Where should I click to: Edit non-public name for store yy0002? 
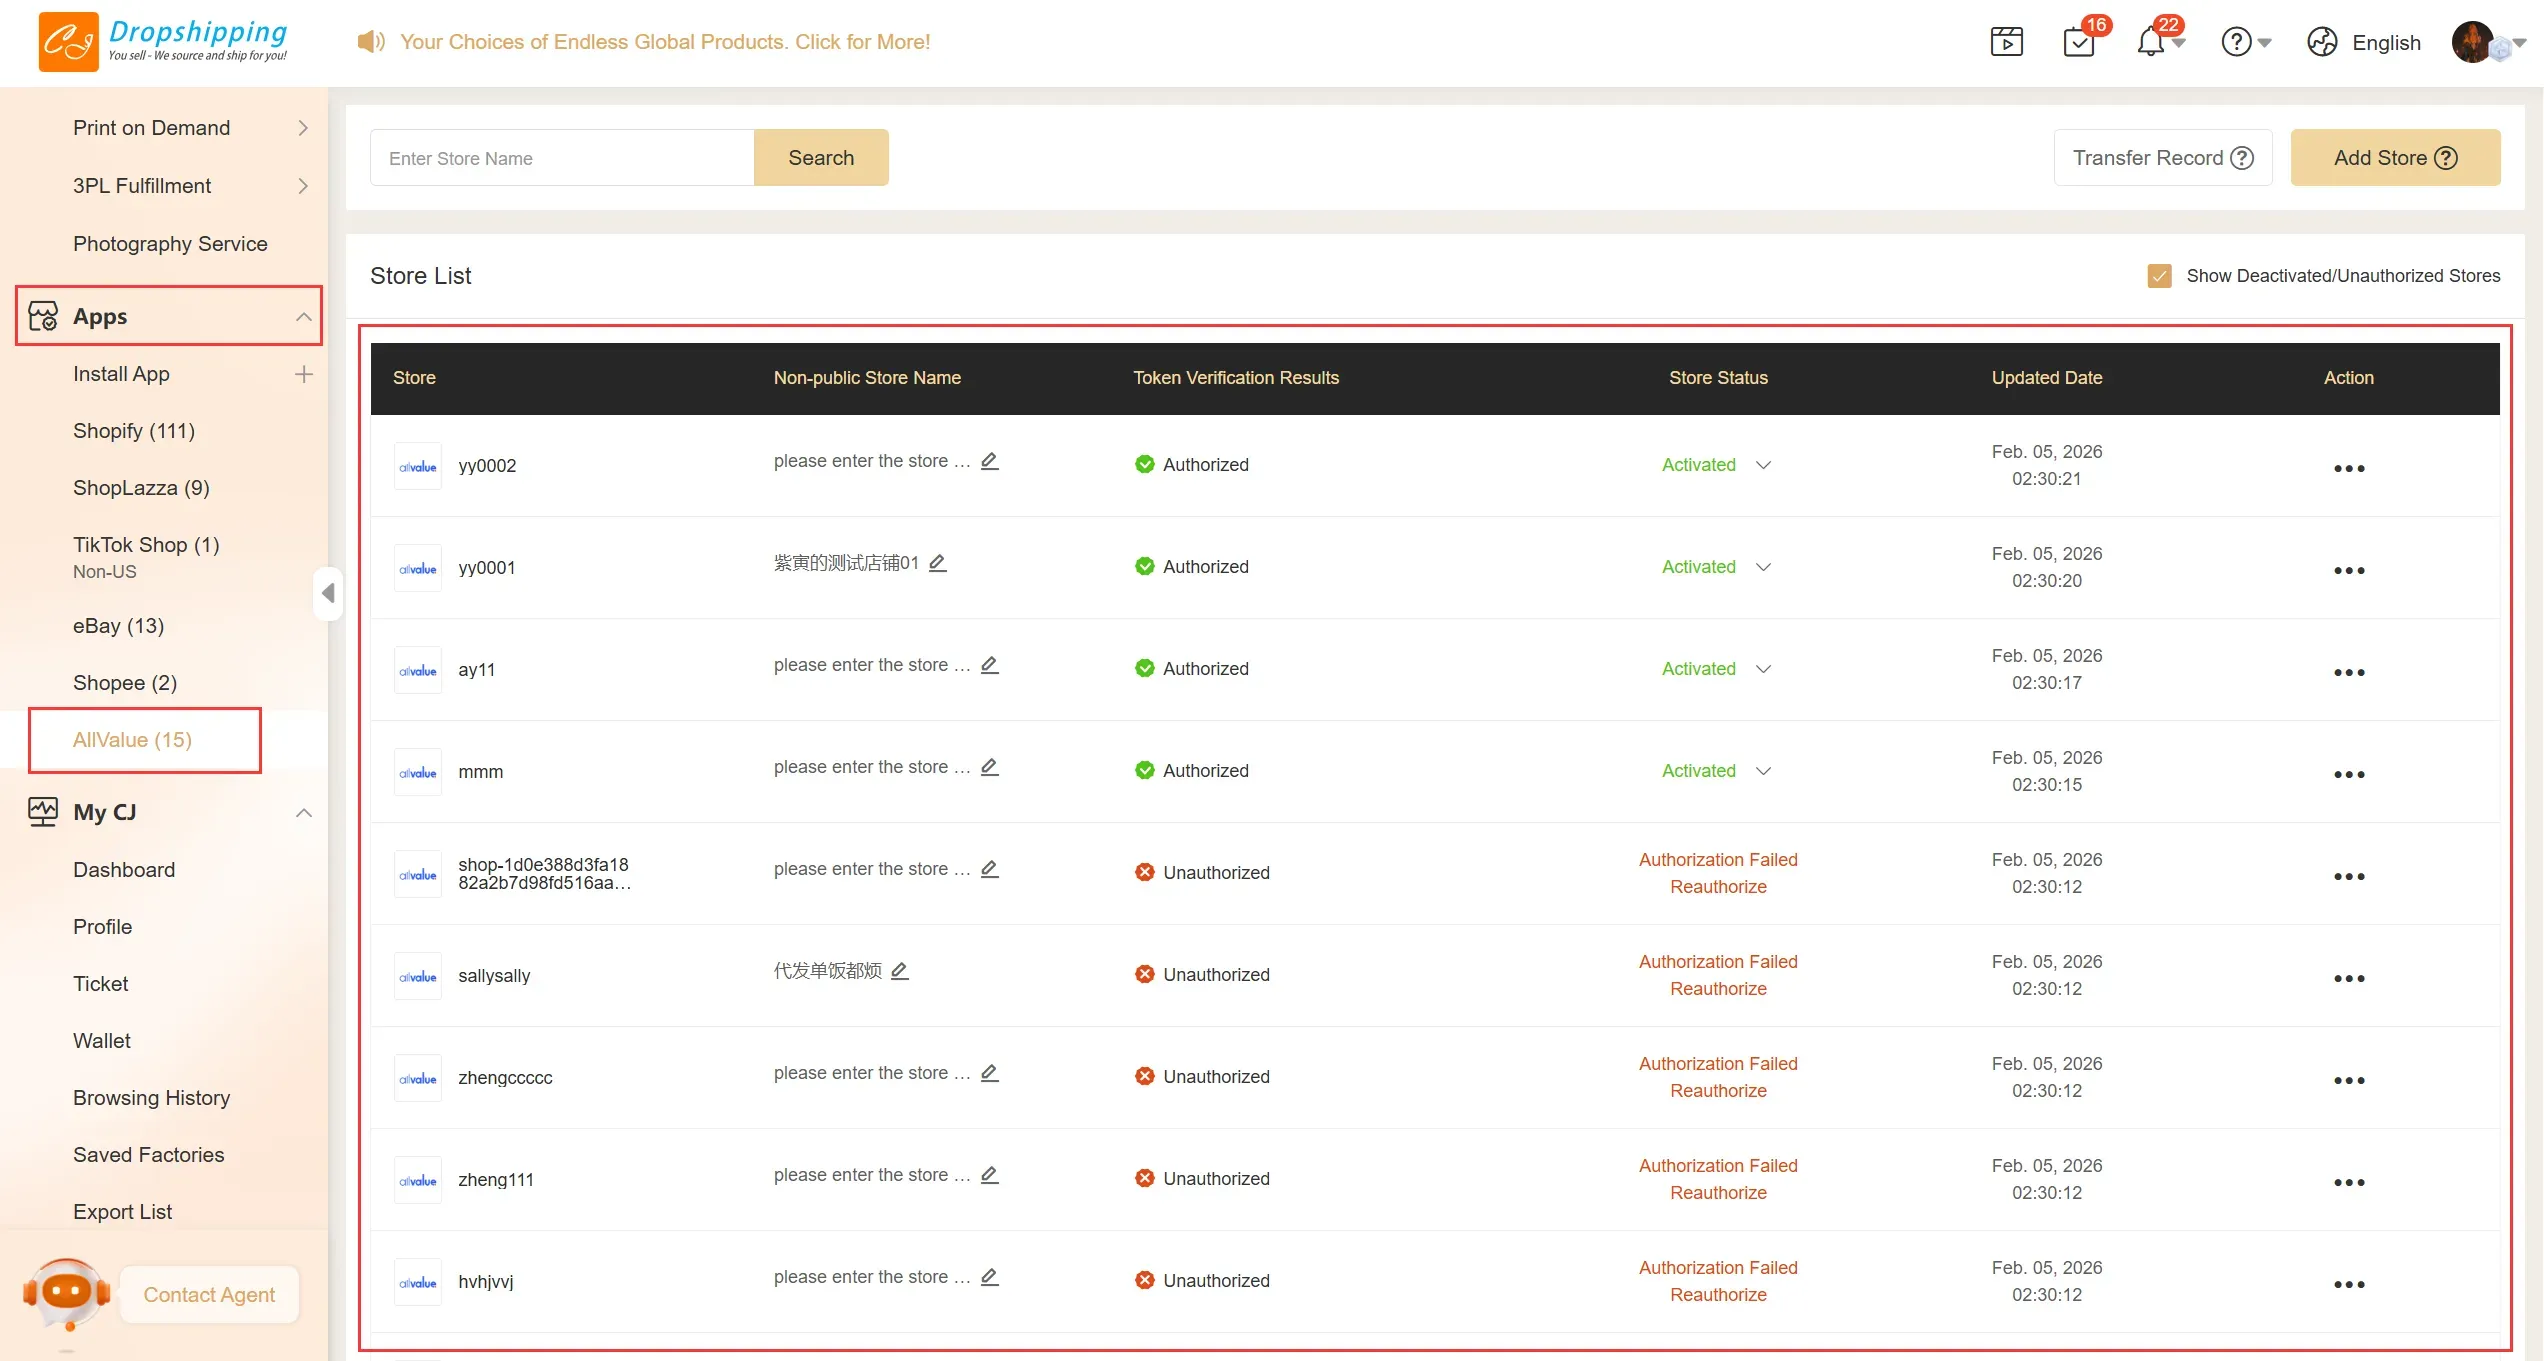tap(989, 461)
